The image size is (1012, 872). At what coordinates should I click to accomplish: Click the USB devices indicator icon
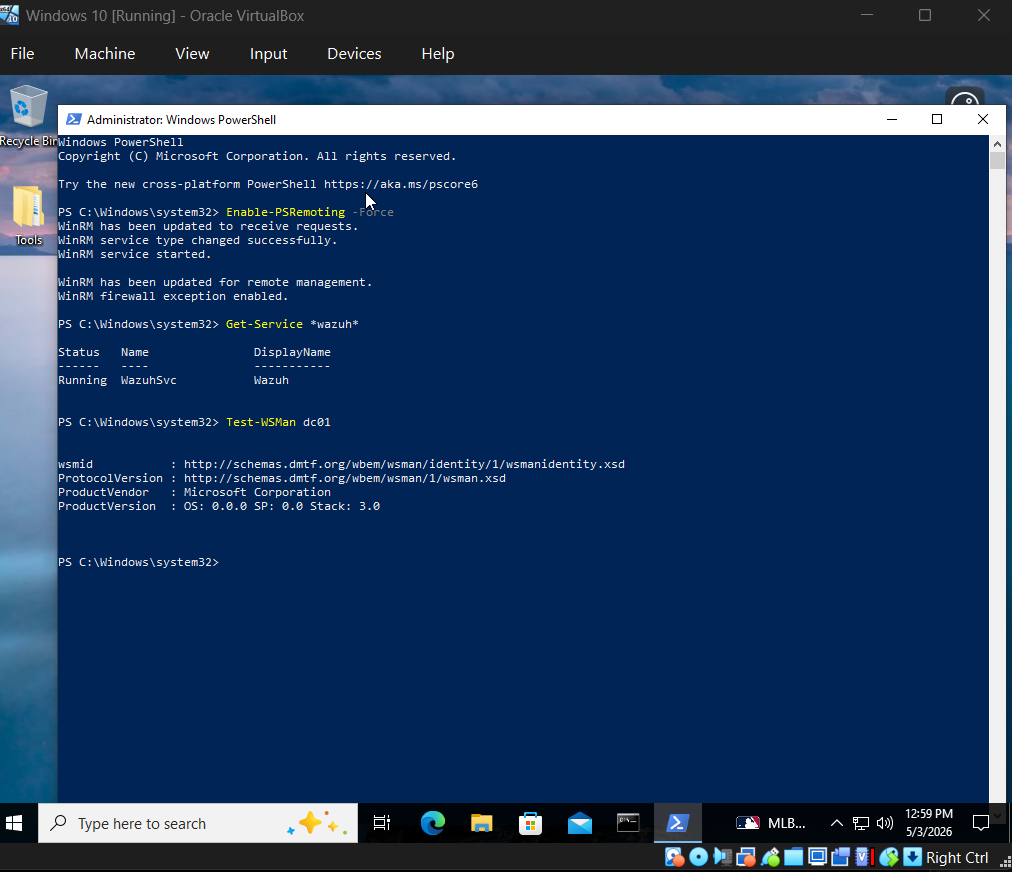click(770, 857)
